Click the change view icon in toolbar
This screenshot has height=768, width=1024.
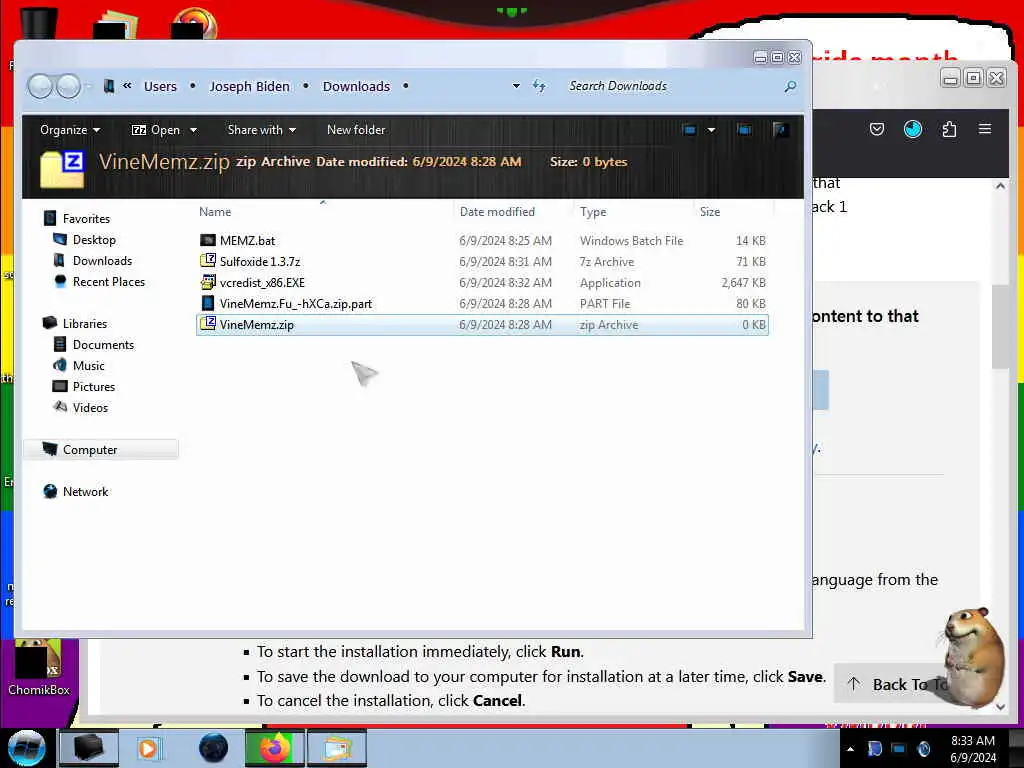coord(689,130)
